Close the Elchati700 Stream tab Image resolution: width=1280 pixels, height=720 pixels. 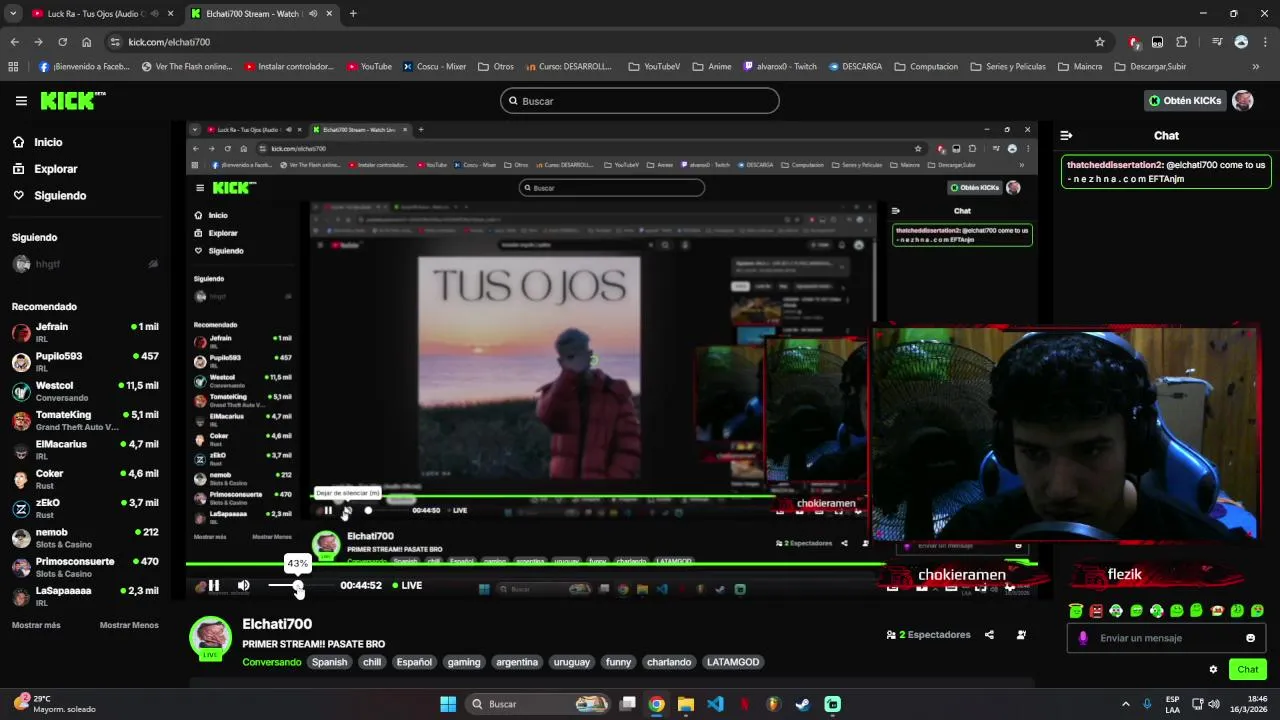pos(331,14)
